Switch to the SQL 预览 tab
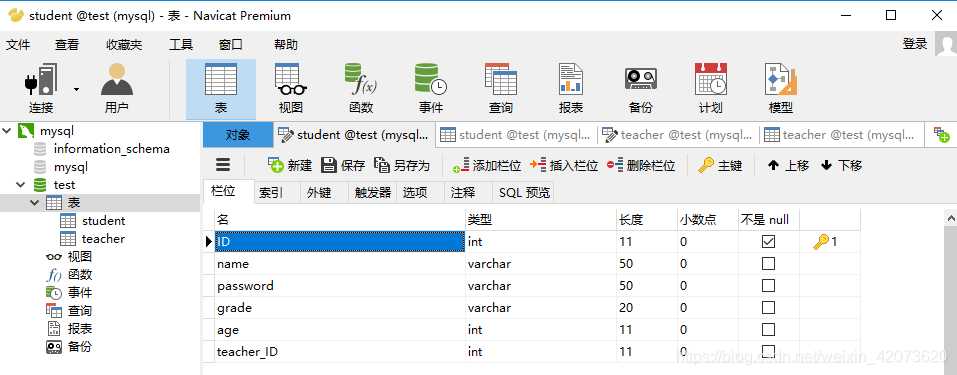The image size is (957, 375). pyautogui.click(x=524, y=192)
